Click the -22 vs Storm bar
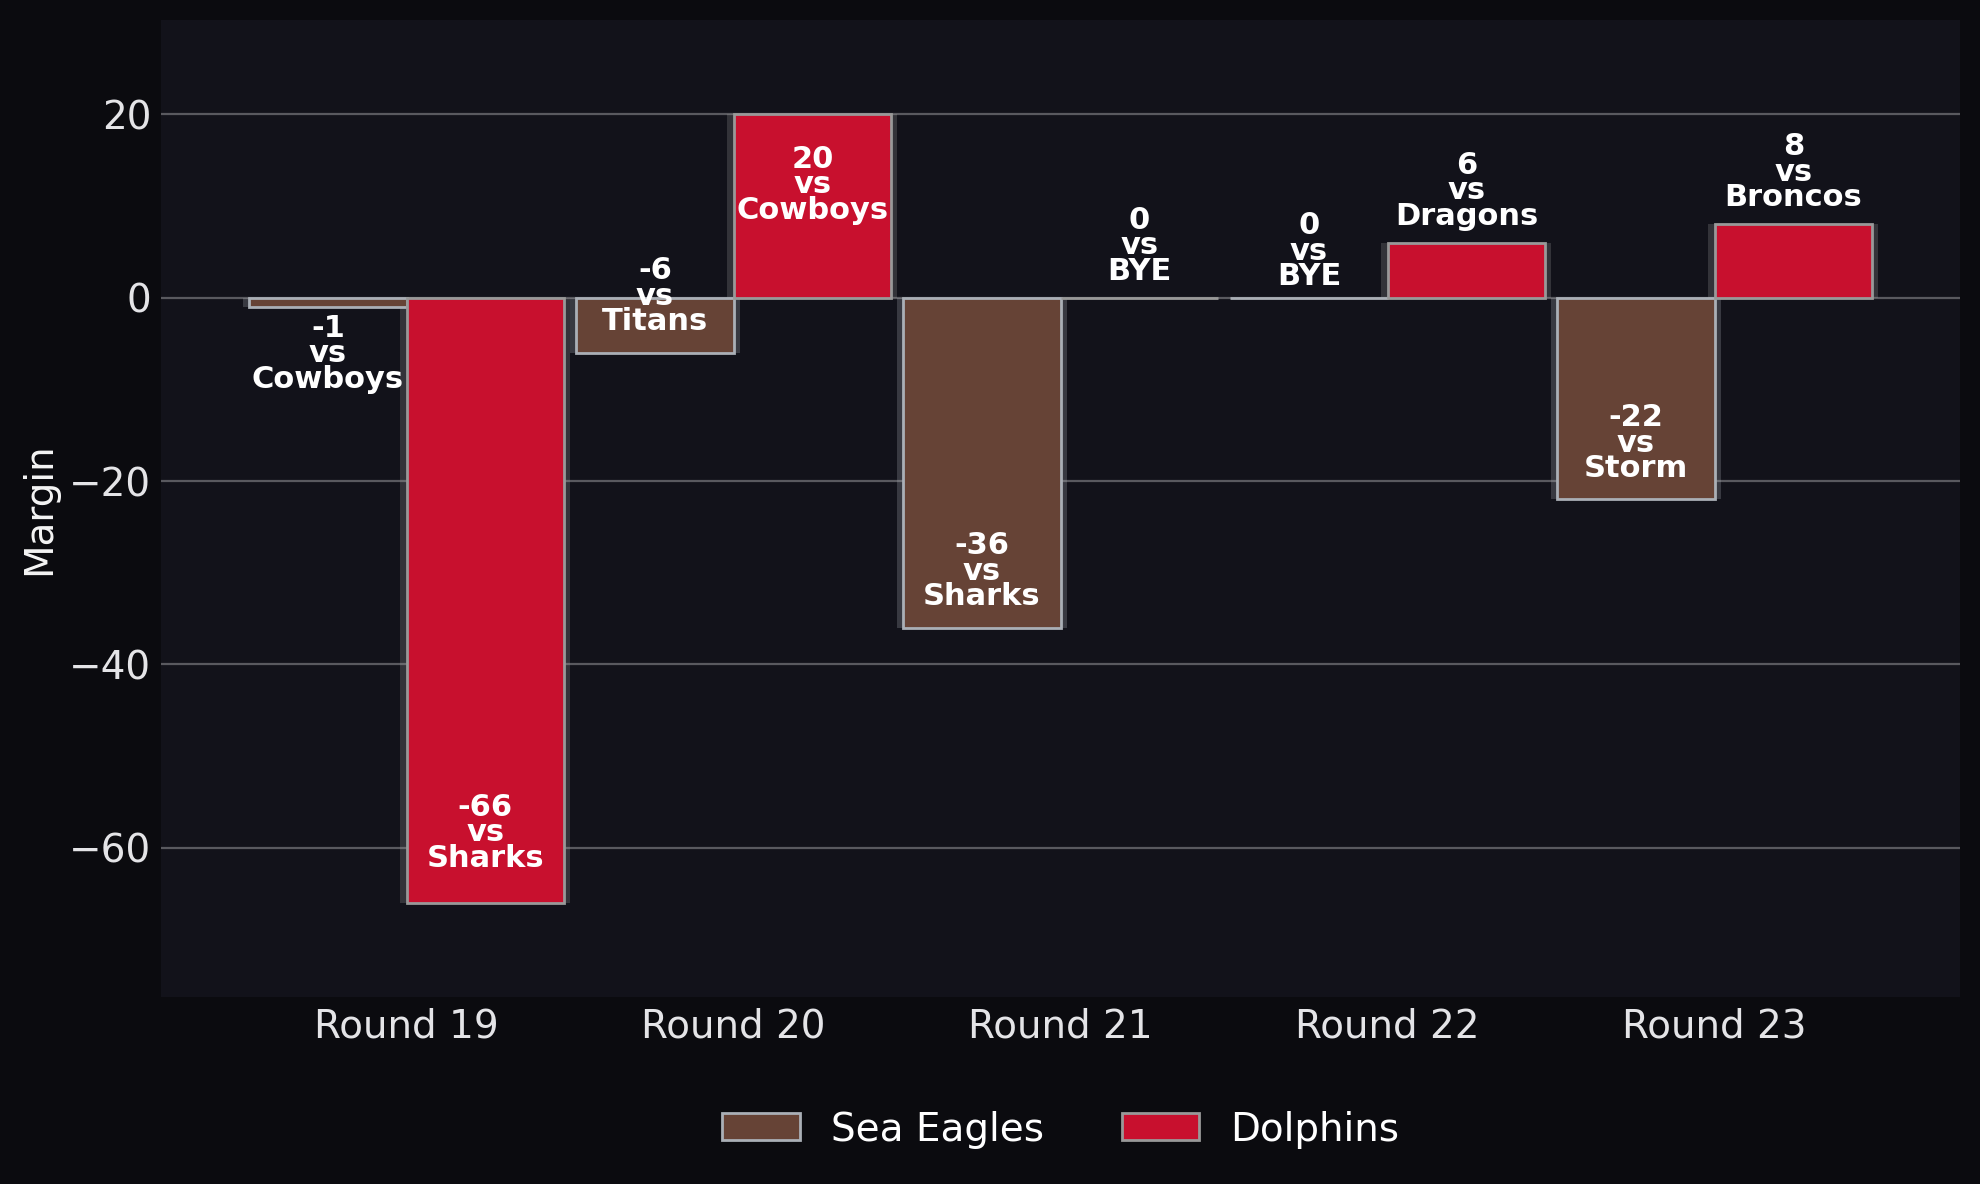This screenshot has height=1184, width=1980. tap(1636, 399)
